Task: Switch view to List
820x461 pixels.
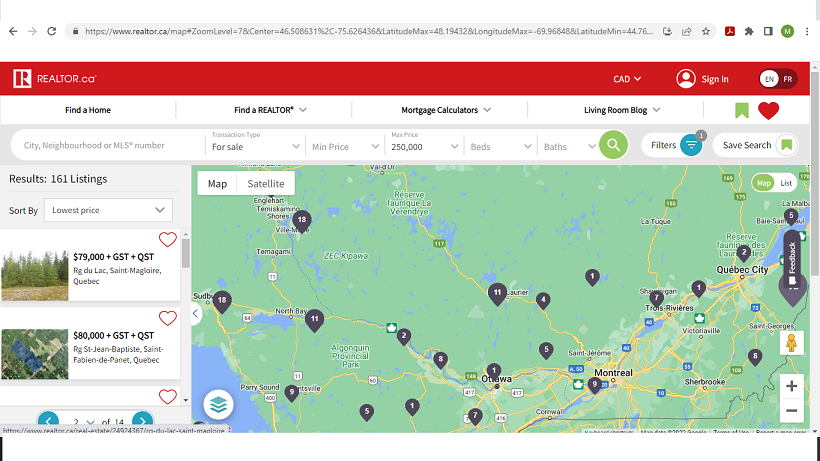Action: 786,183
